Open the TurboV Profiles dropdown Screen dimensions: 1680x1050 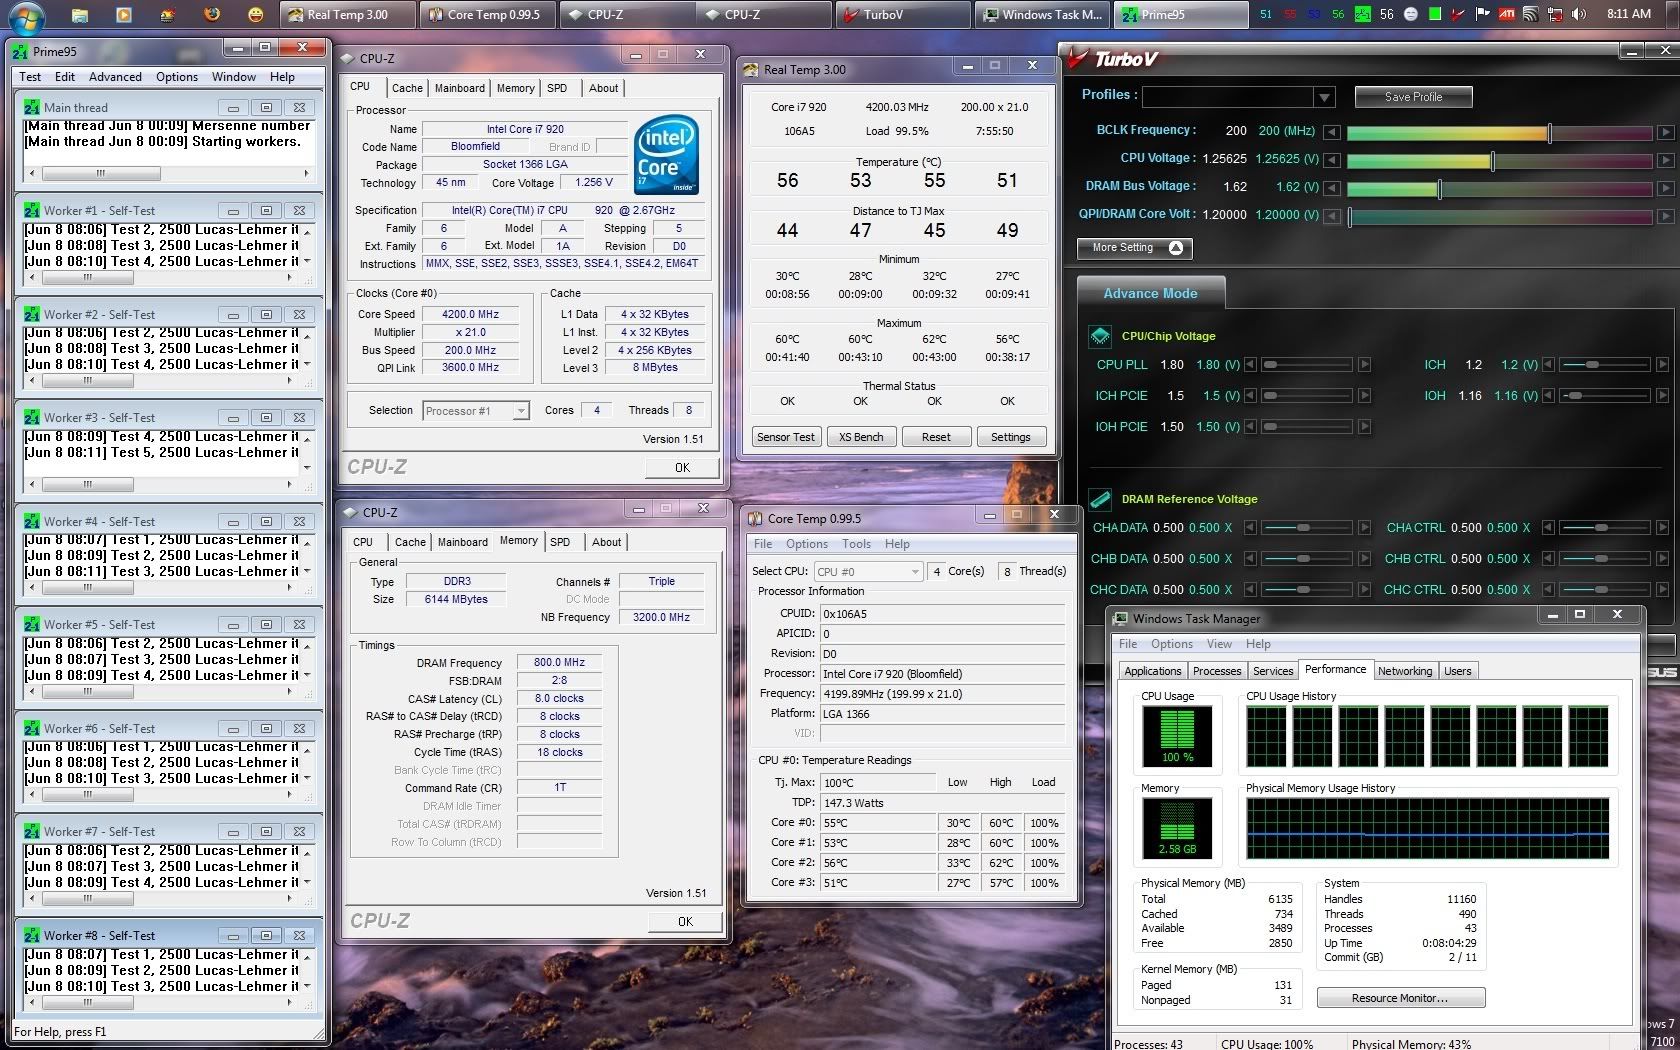(1325, 97)
